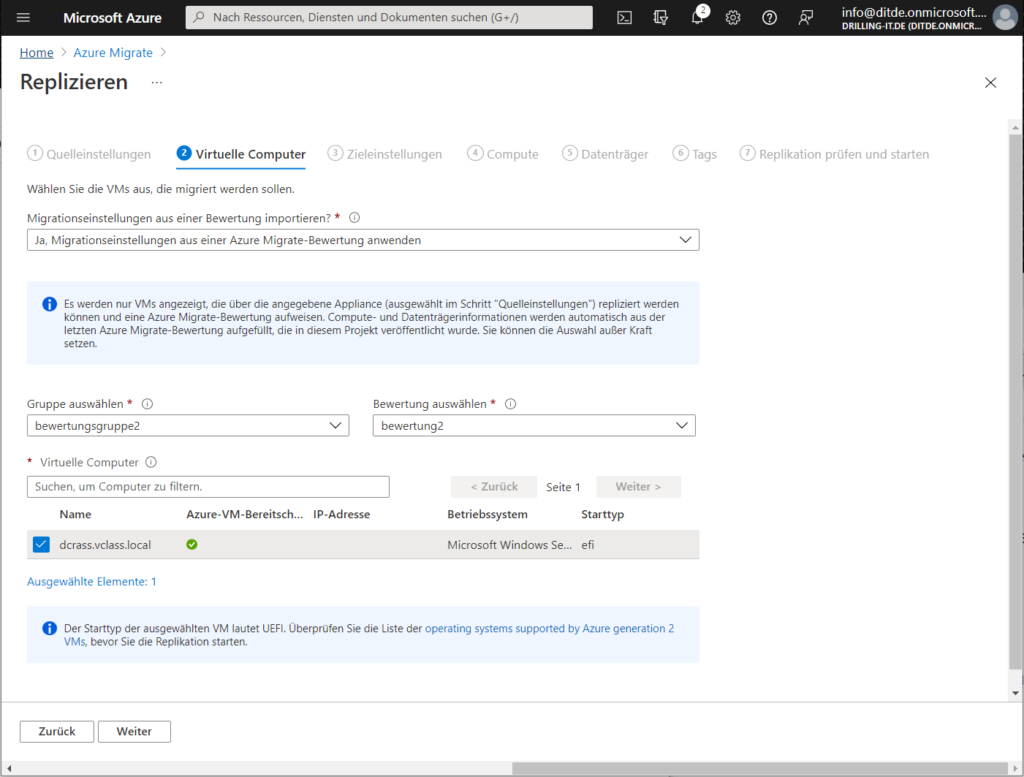Uncheck the dcrass.vclass.local VM checkbox
This screenshot has width=1024, height=777.
pyautogui.click(x=41, y=545)
